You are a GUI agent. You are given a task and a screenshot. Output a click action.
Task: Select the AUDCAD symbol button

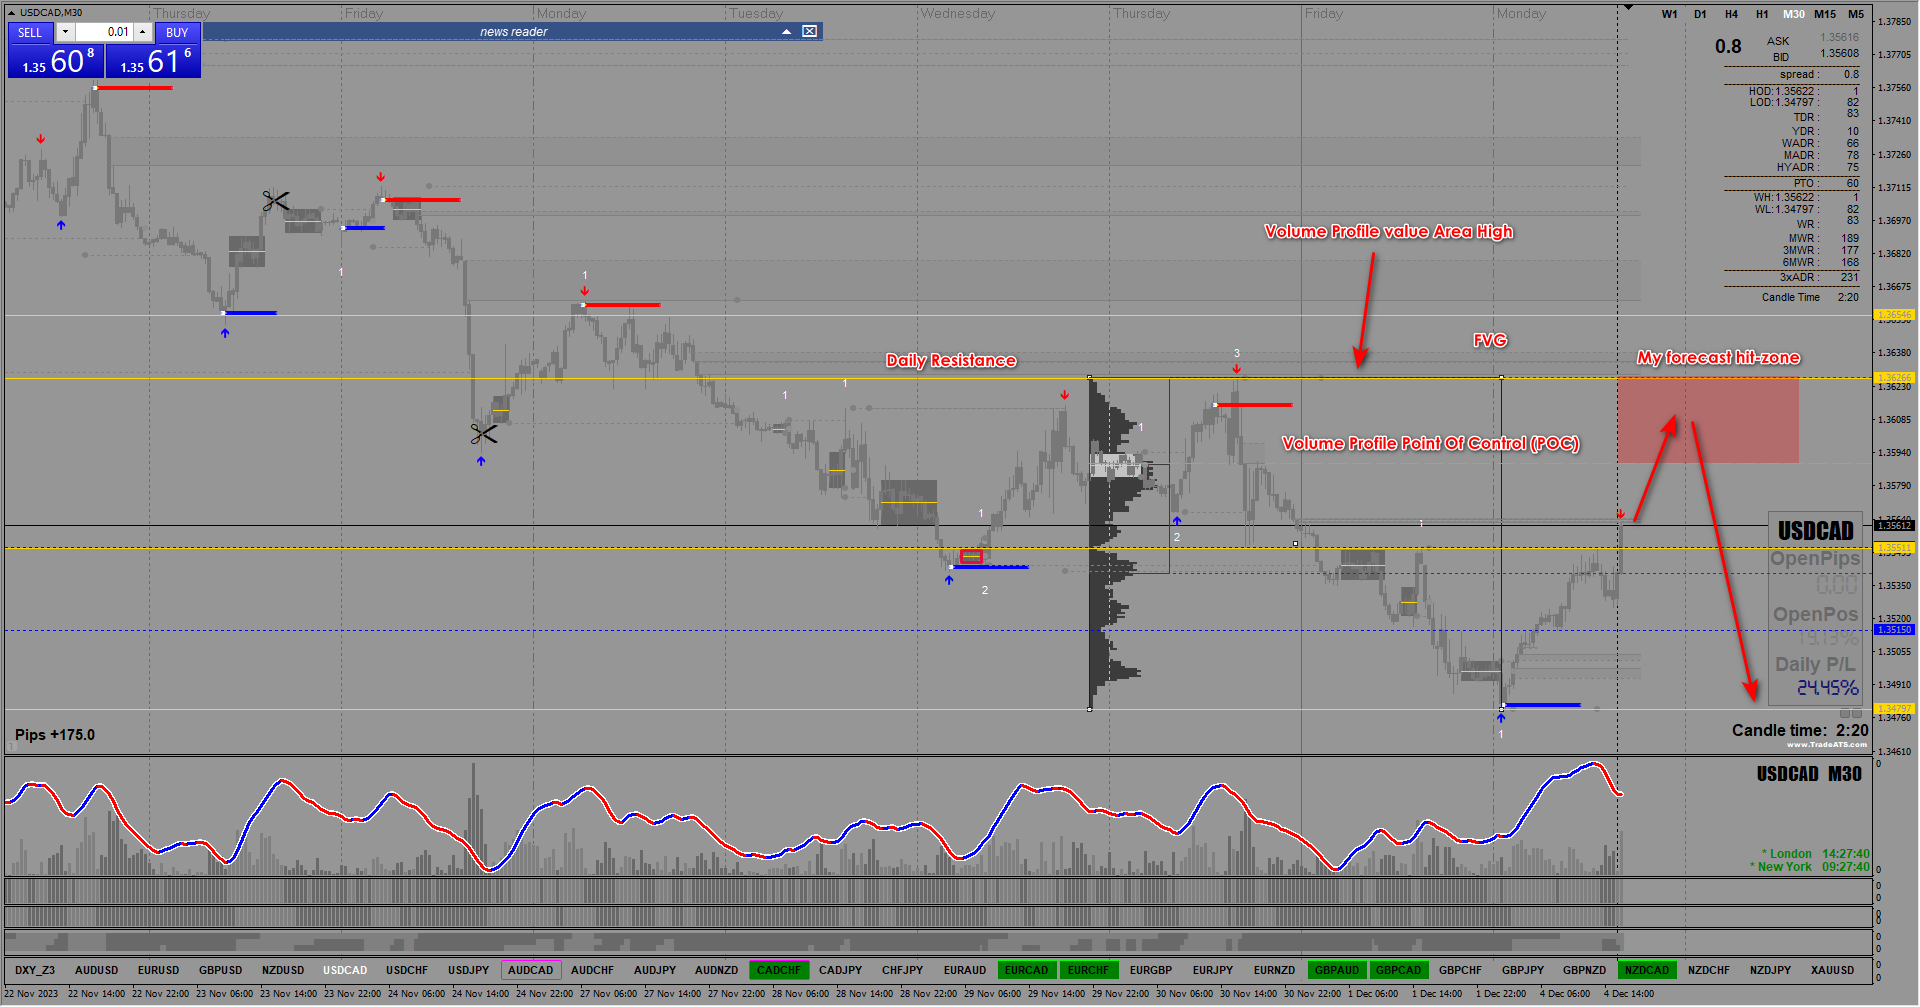pyautogui.click(x=531, y=970)
